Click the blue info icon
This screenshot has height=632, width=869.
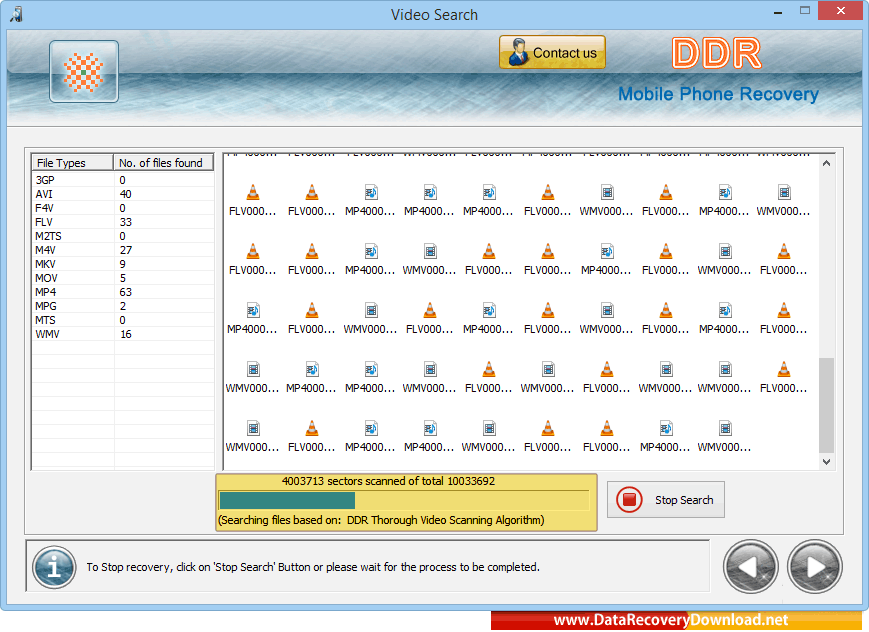tap(54, 567)
